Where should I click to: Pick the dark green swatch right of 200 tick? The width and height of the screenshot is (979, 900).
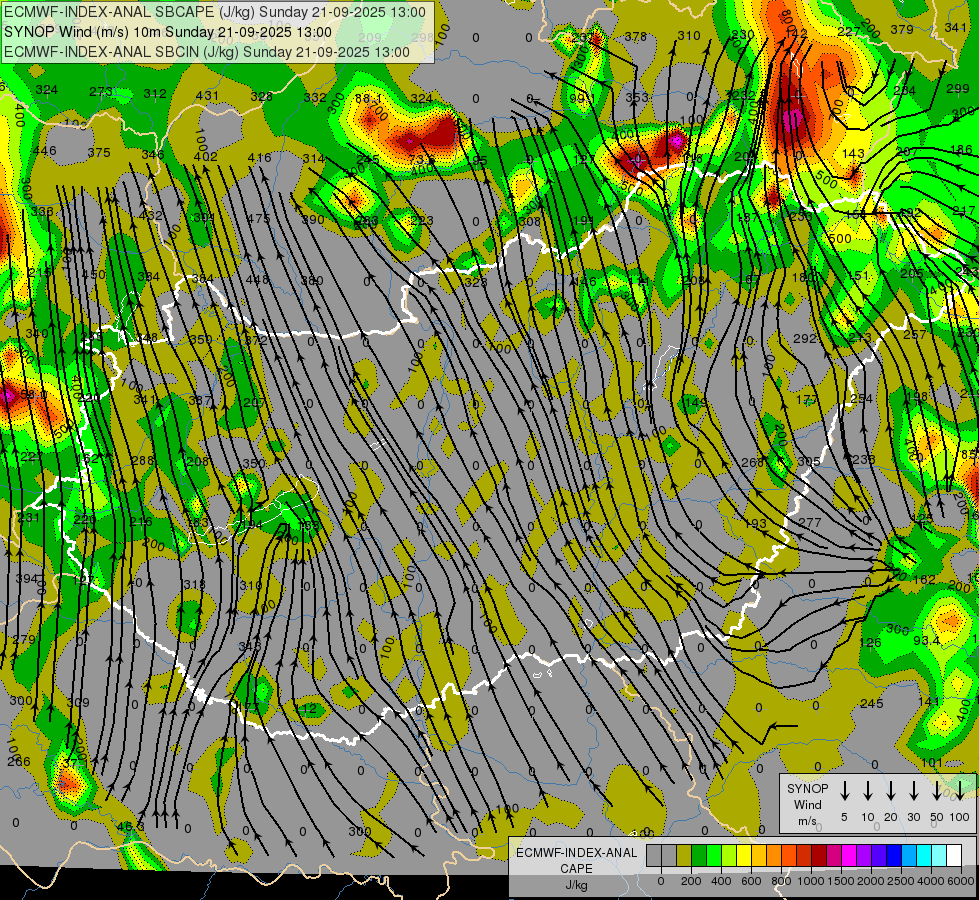pos(699,856)
